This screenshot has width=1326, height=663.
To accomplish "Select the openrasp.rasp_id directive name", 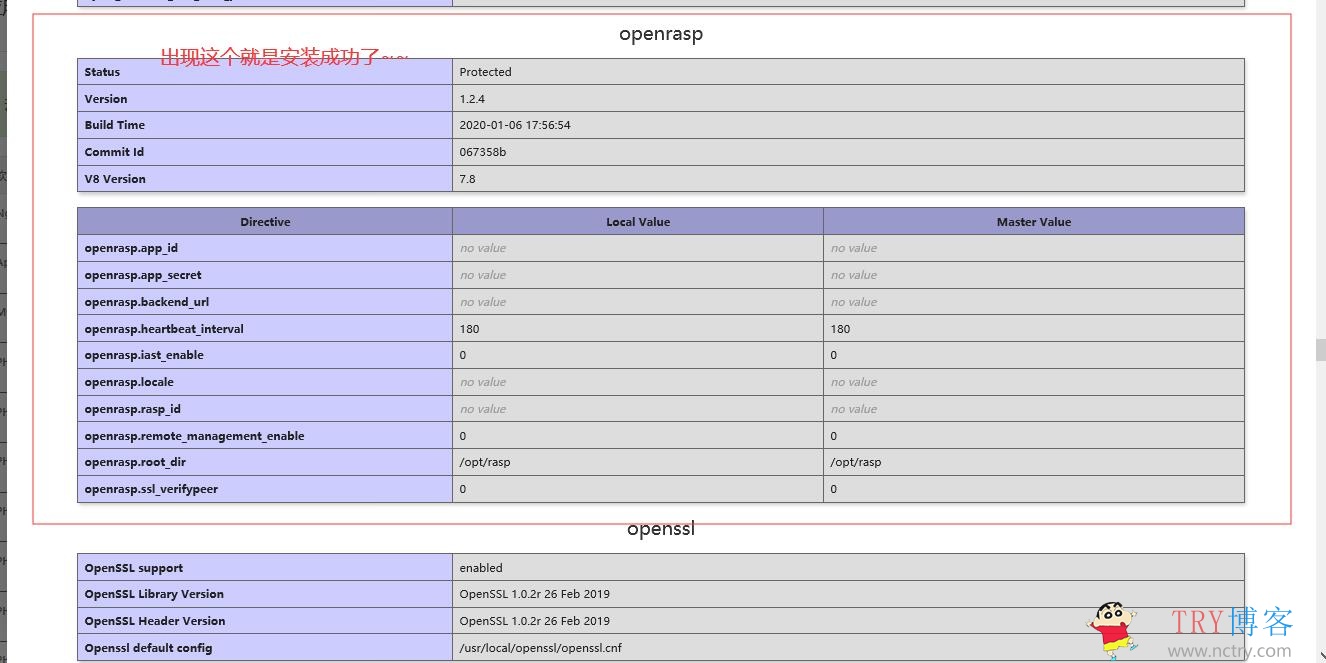I will pyautogui.click(x=133, y=409).
